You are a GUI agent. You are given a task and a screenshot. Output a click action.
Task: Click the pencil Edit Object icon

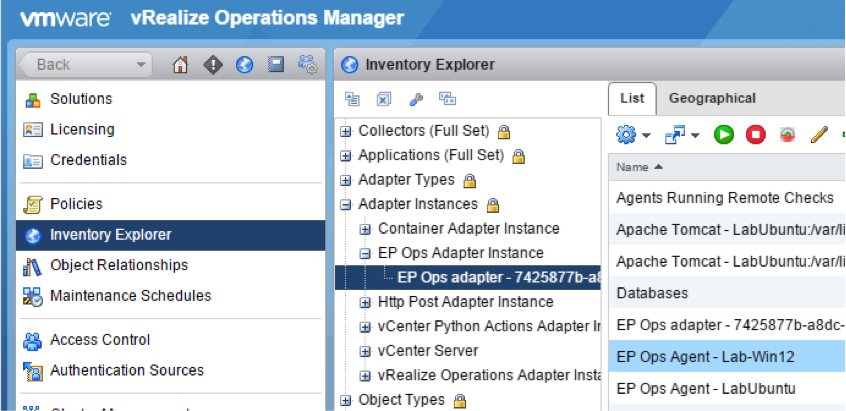point(819,134)
